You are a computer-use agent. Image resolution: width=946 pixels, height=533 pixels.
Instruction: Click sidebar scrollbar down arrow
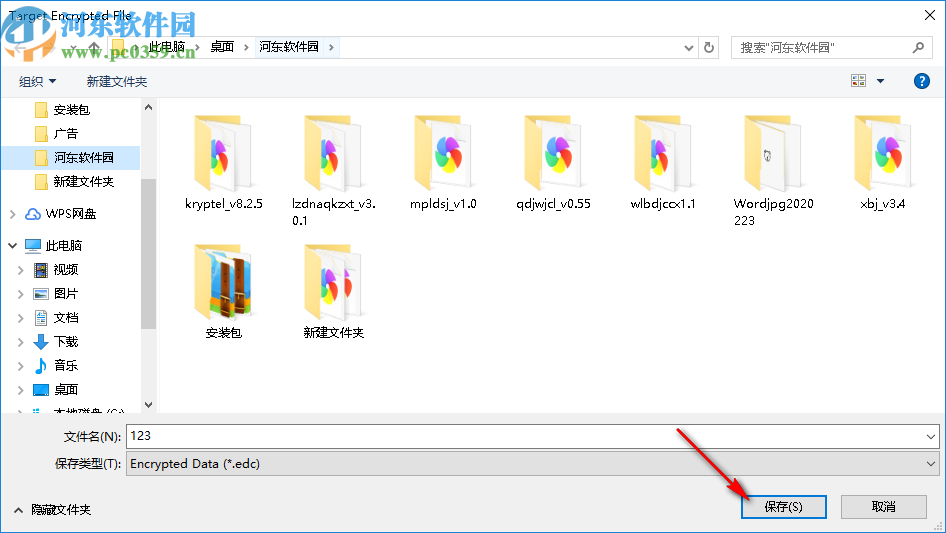(x=148, y=405)
